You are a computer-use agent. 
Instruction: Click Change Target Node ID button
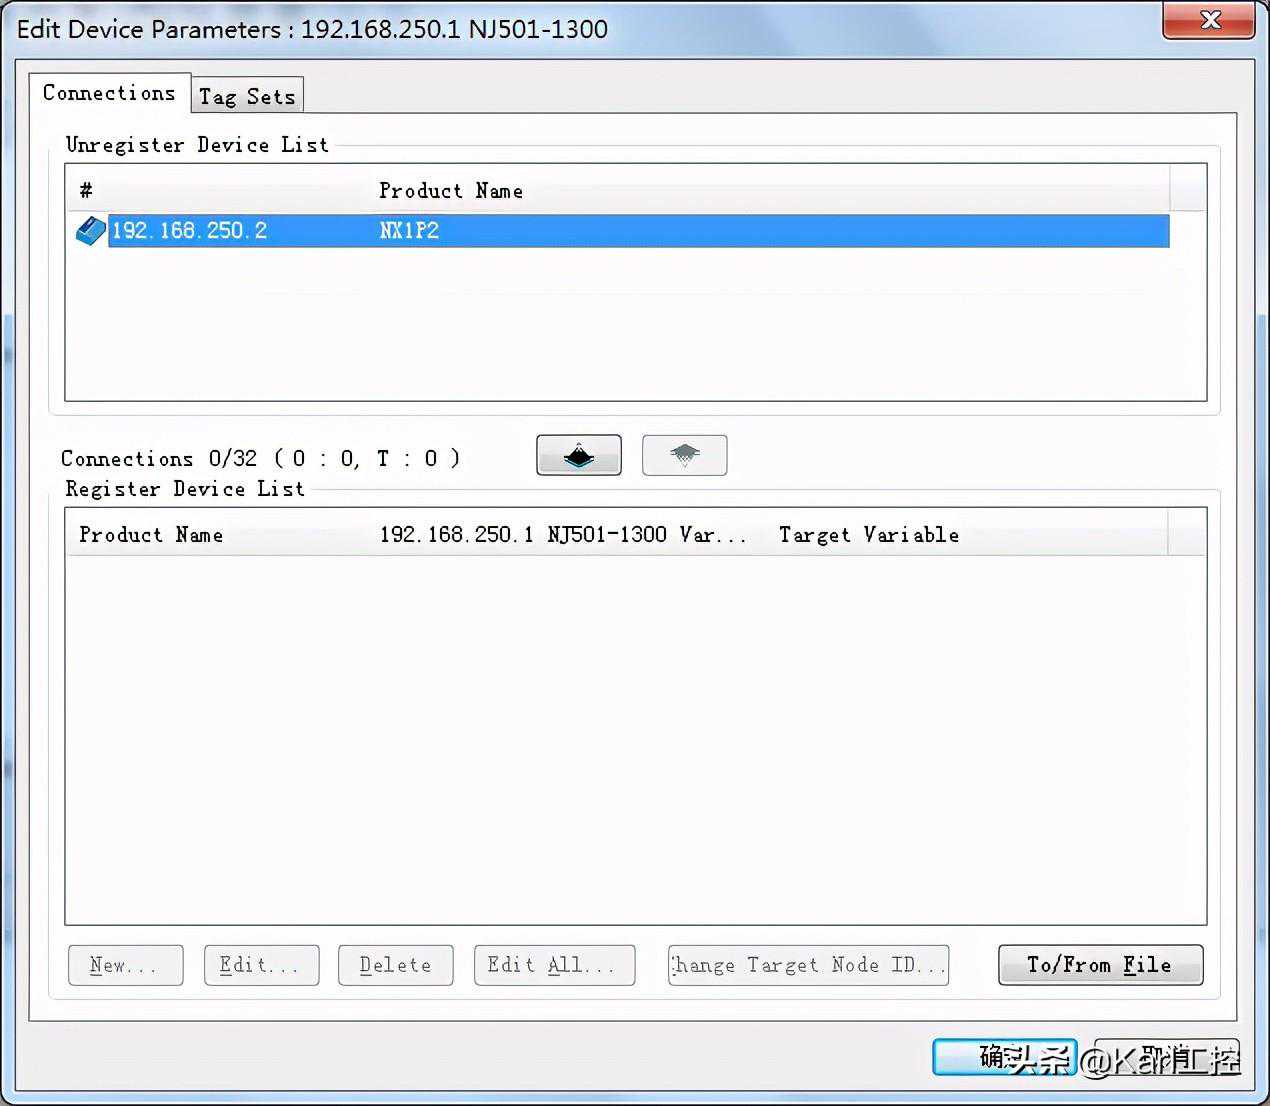tap(808, 965)
